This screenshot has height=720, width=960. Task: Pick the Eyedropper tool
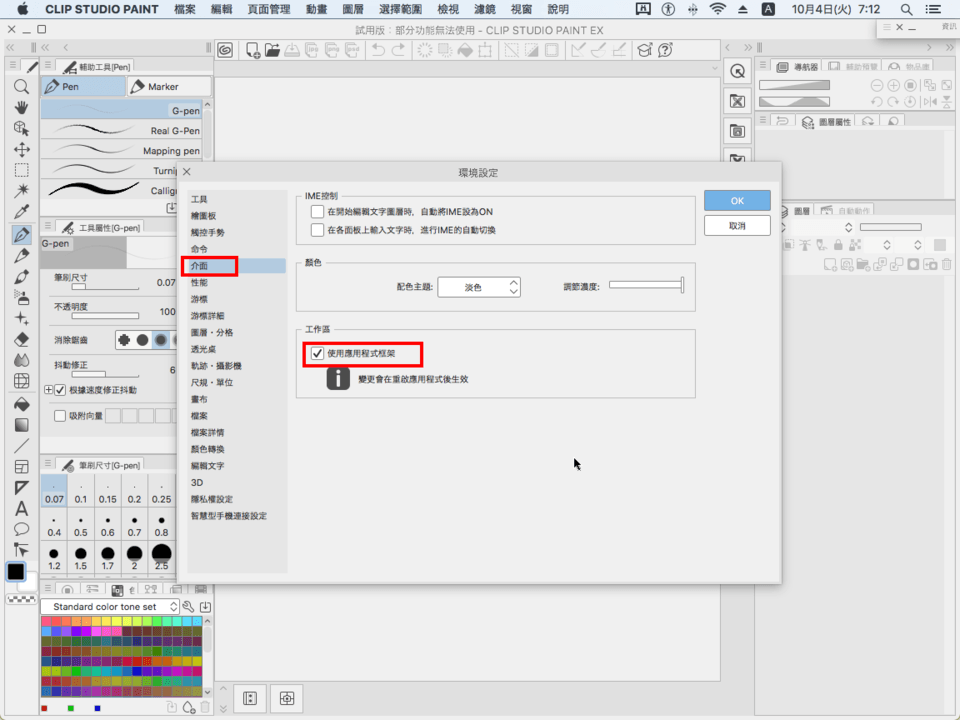(x=21, y=212)
